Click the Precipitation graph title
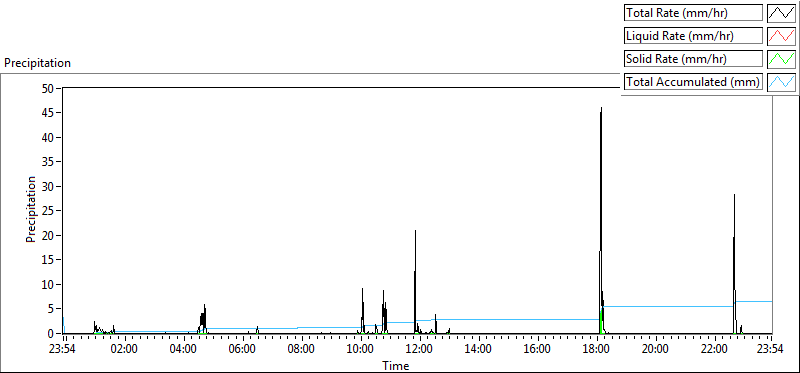The image size is (800, 373). pyautogui.click(x=37, y=63)
